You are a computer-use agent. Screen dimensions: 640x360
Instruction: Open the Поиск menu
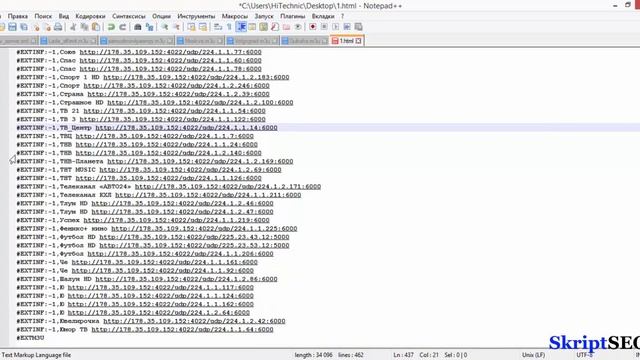[x=43, y=16]
